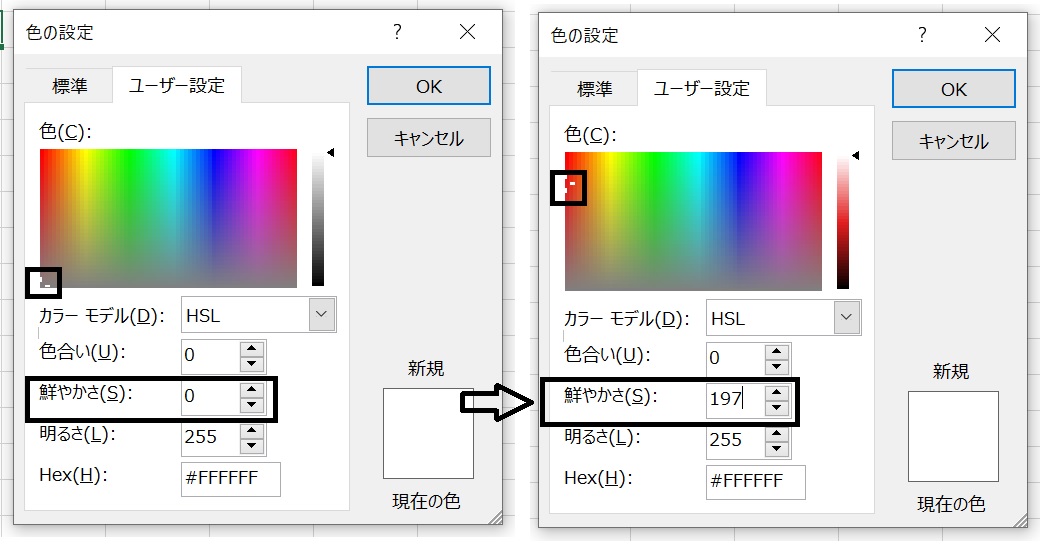Pick a color in the right dialog's spectrum
Viewport: 1050px width, 555px height.
(693, 221)
